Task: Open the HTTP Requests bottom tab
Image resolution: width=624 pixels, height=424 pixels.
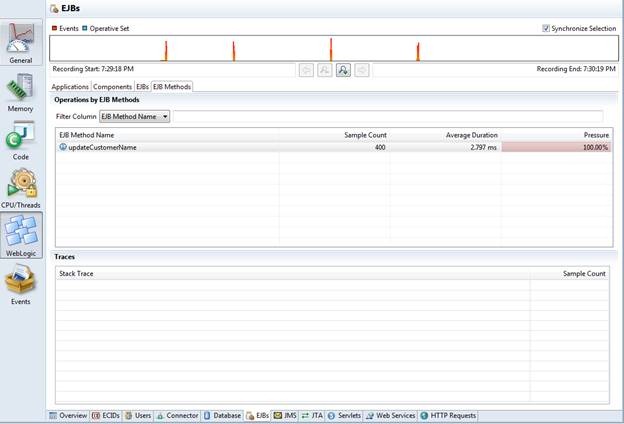Action: (x=448, y=415)
